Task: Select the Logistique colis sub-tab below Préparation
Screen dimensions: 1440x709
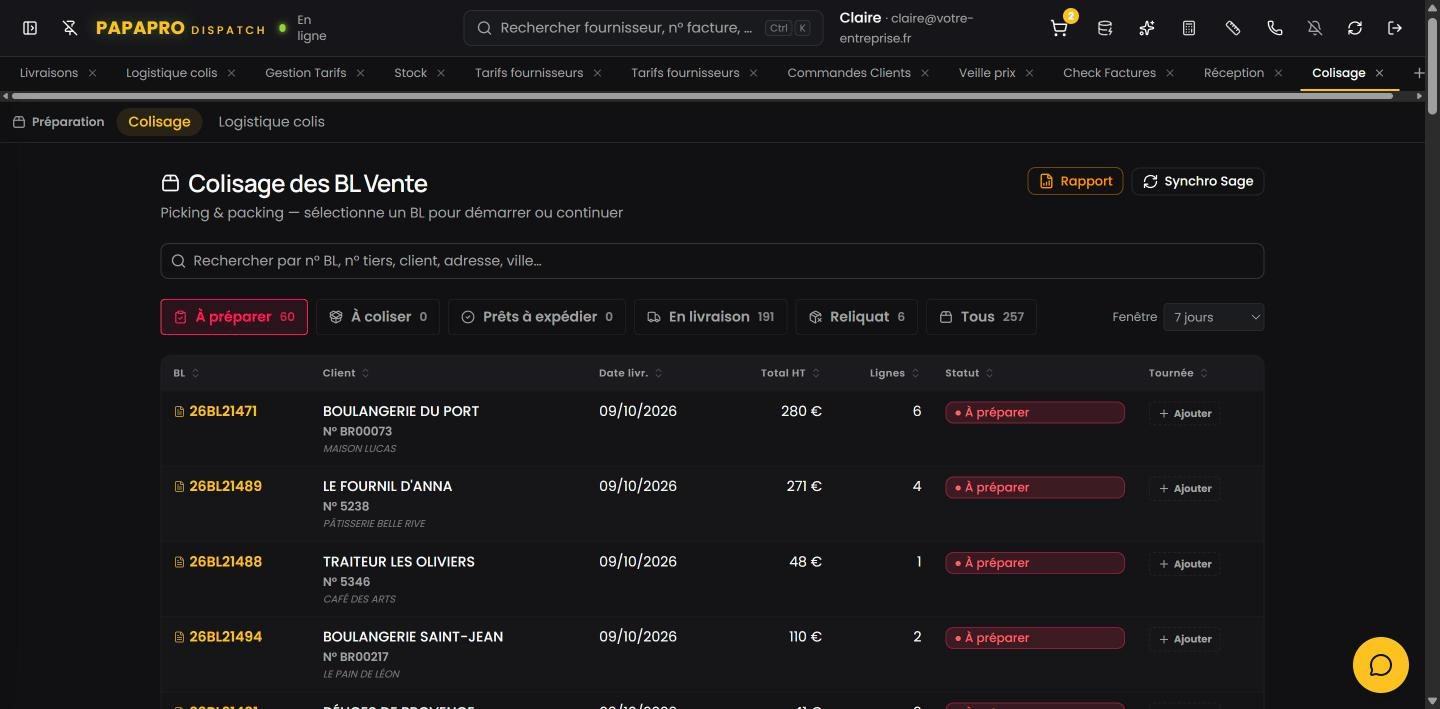Action: pos(271,122)
